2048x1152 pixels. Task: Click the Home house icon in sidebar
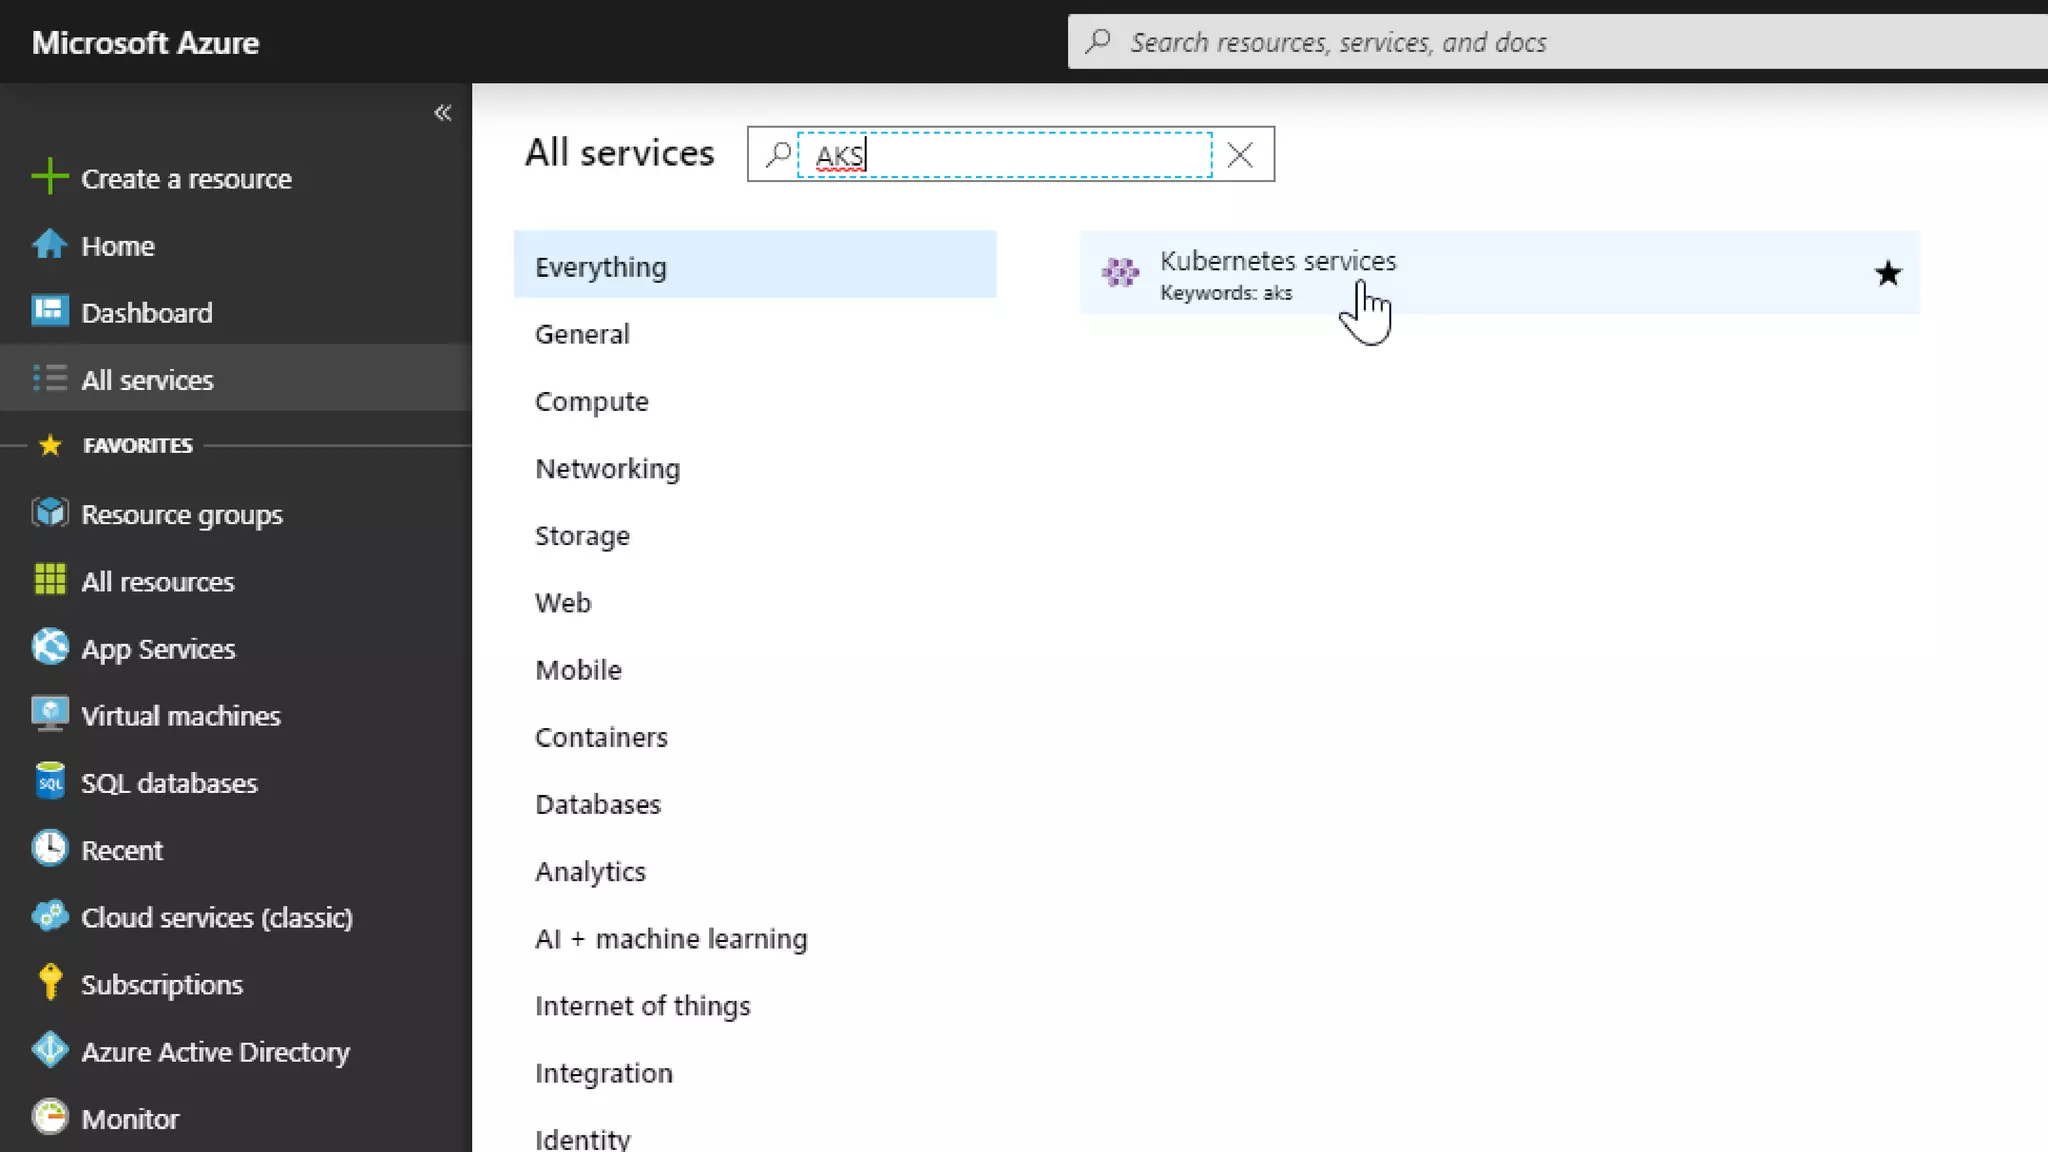[x=49, y=245]
